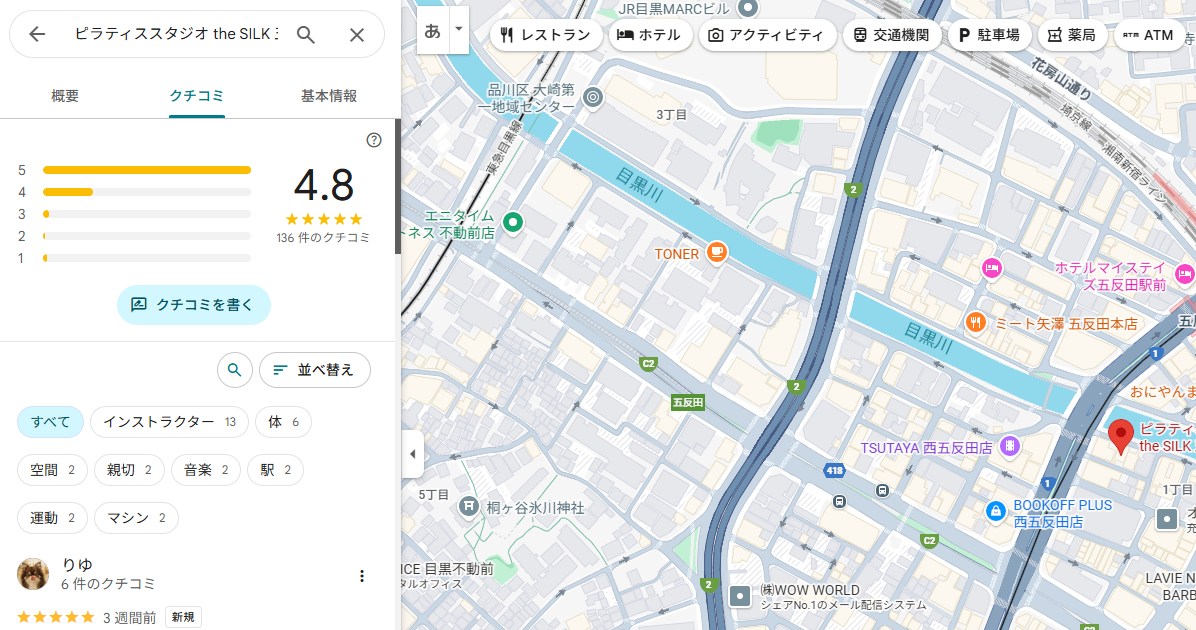The image size is (1196, 630).
Task: Select the red pin for ピラティス the SILK
Action: (1120, 436)
